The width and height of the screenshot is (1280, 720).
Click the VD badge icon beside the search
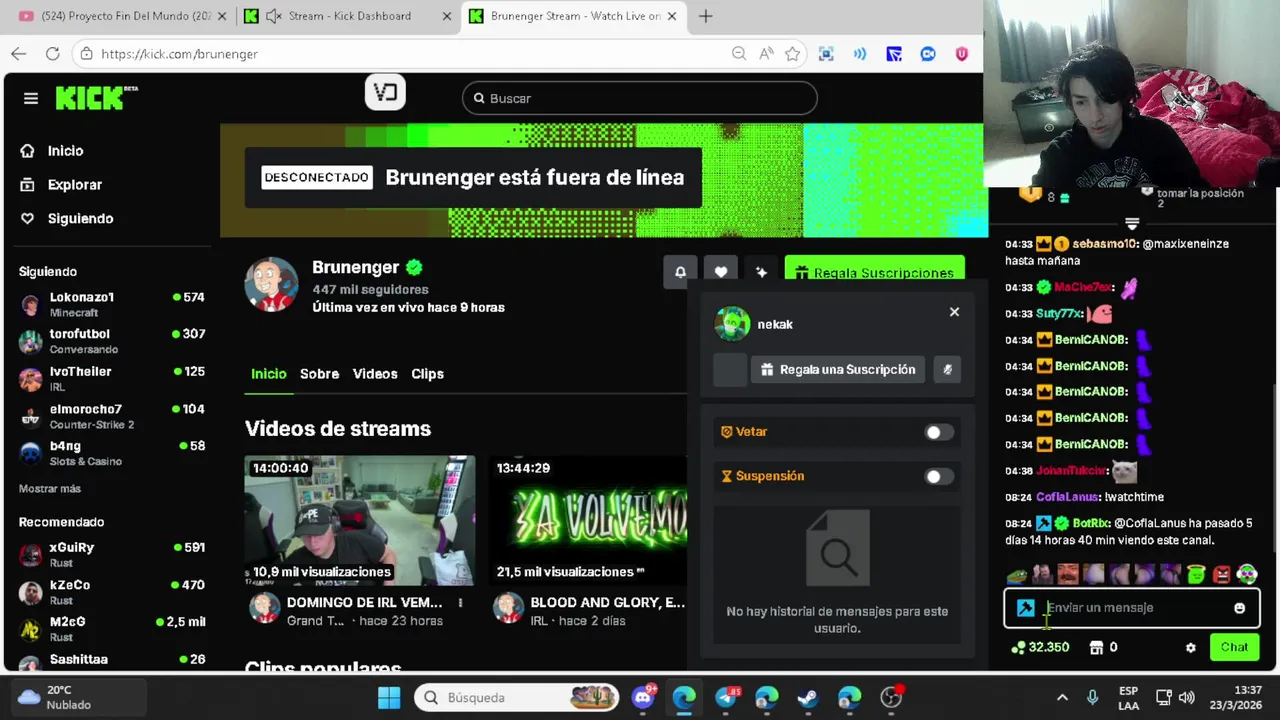385,93
